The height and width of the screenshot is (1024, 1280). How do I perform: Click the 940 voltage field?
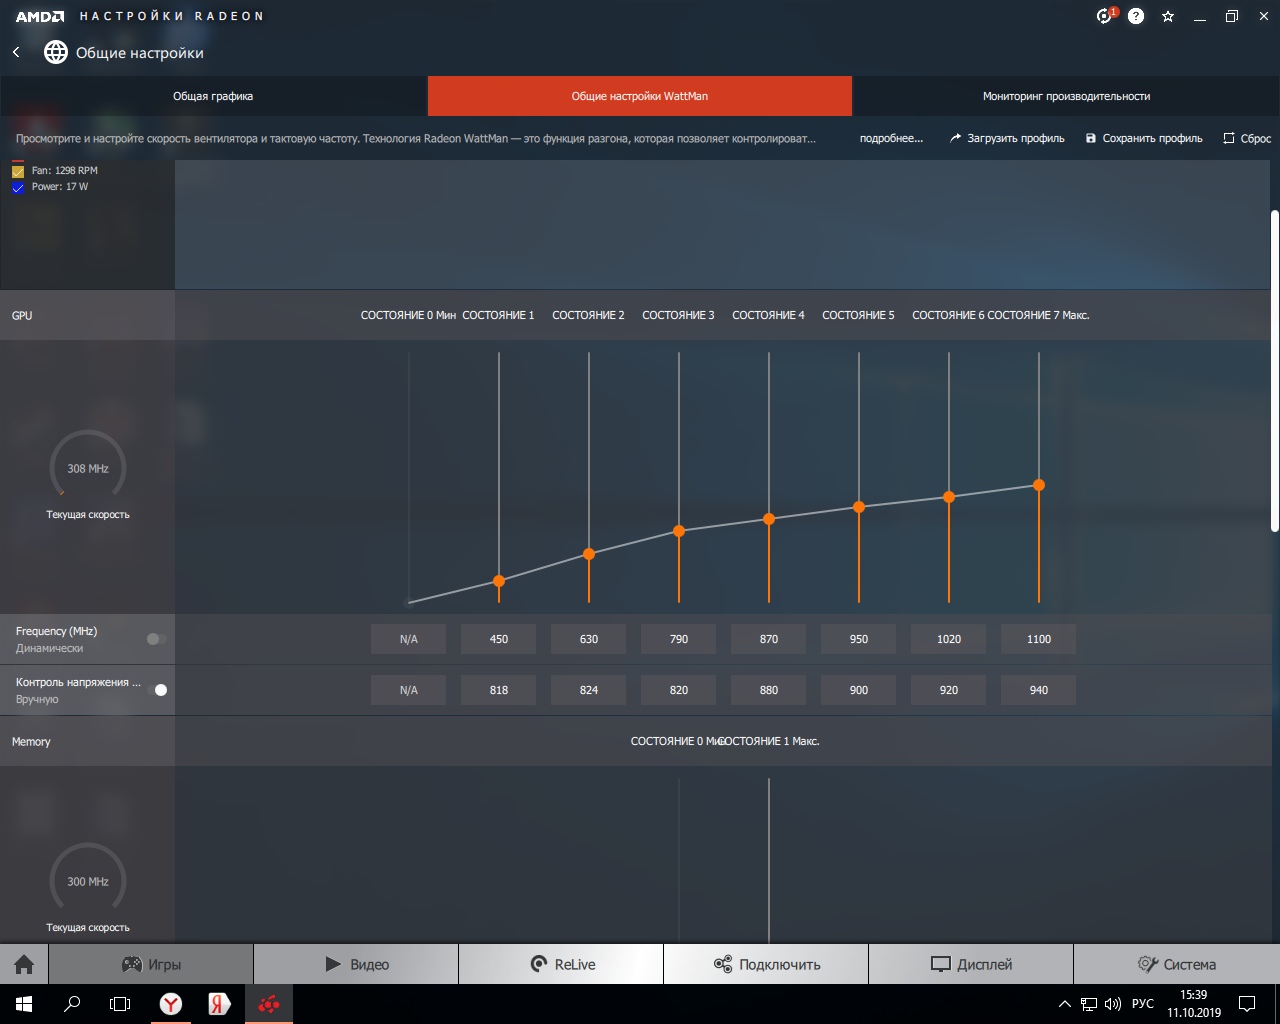point(1039,690)
